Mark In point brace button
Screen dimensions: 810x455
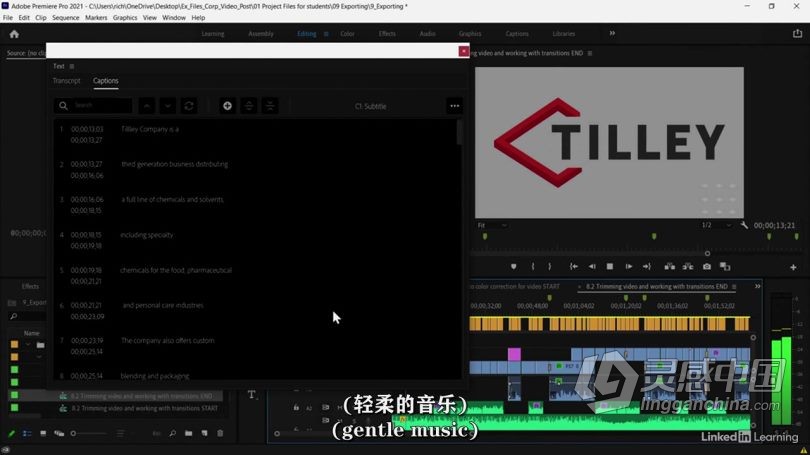click(x=533, y=266)
